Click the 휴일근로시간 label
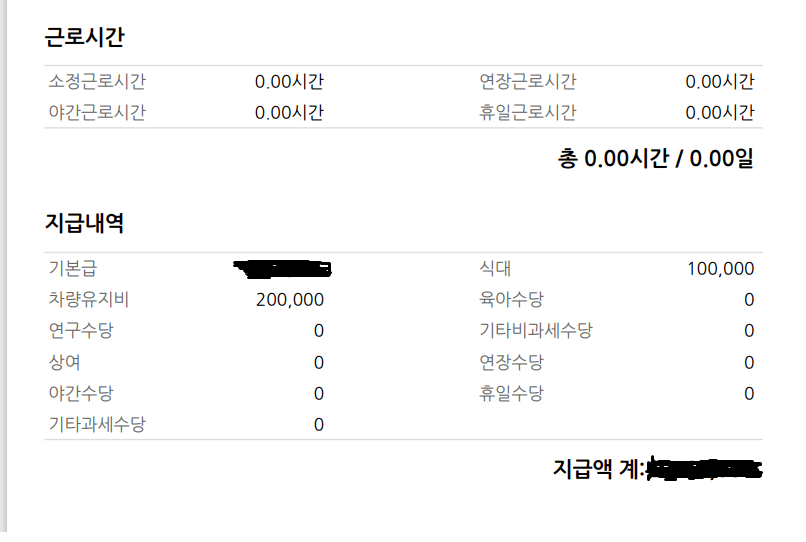The image size is (806, 542). [527, 113]
